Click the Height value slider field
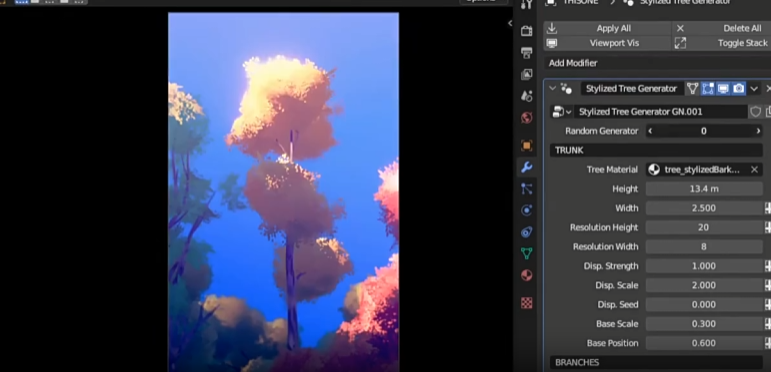The image size is (771, 372). point(704,189)
